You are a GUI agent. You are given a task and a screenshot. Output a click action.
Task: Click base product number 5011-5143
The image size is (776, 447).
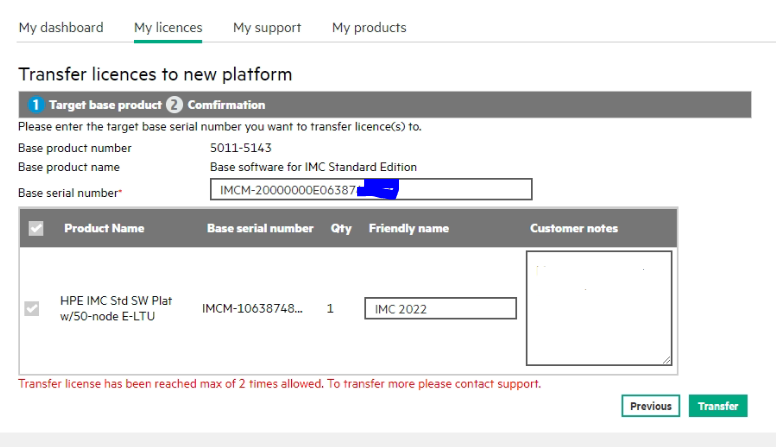click(x=241, y=148)
